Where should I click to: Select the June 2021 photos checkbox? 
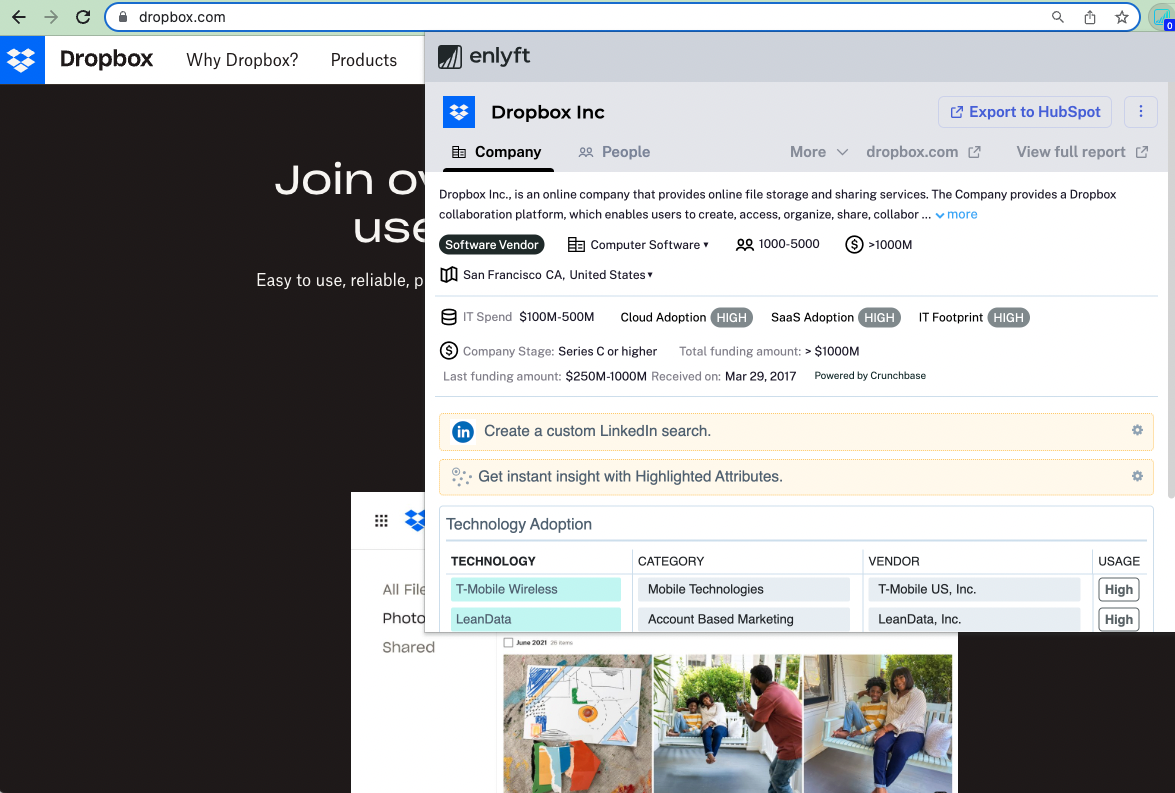tap(508, 642)
